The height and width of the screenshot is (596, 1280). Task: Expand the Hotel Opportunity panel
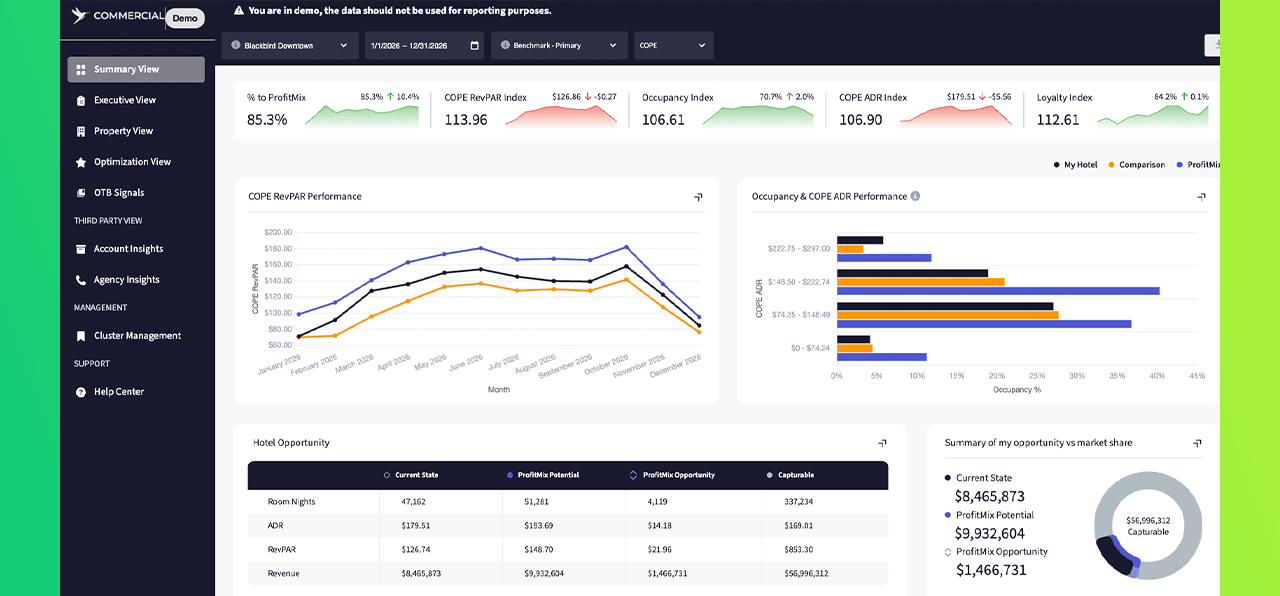coord(882,443)
